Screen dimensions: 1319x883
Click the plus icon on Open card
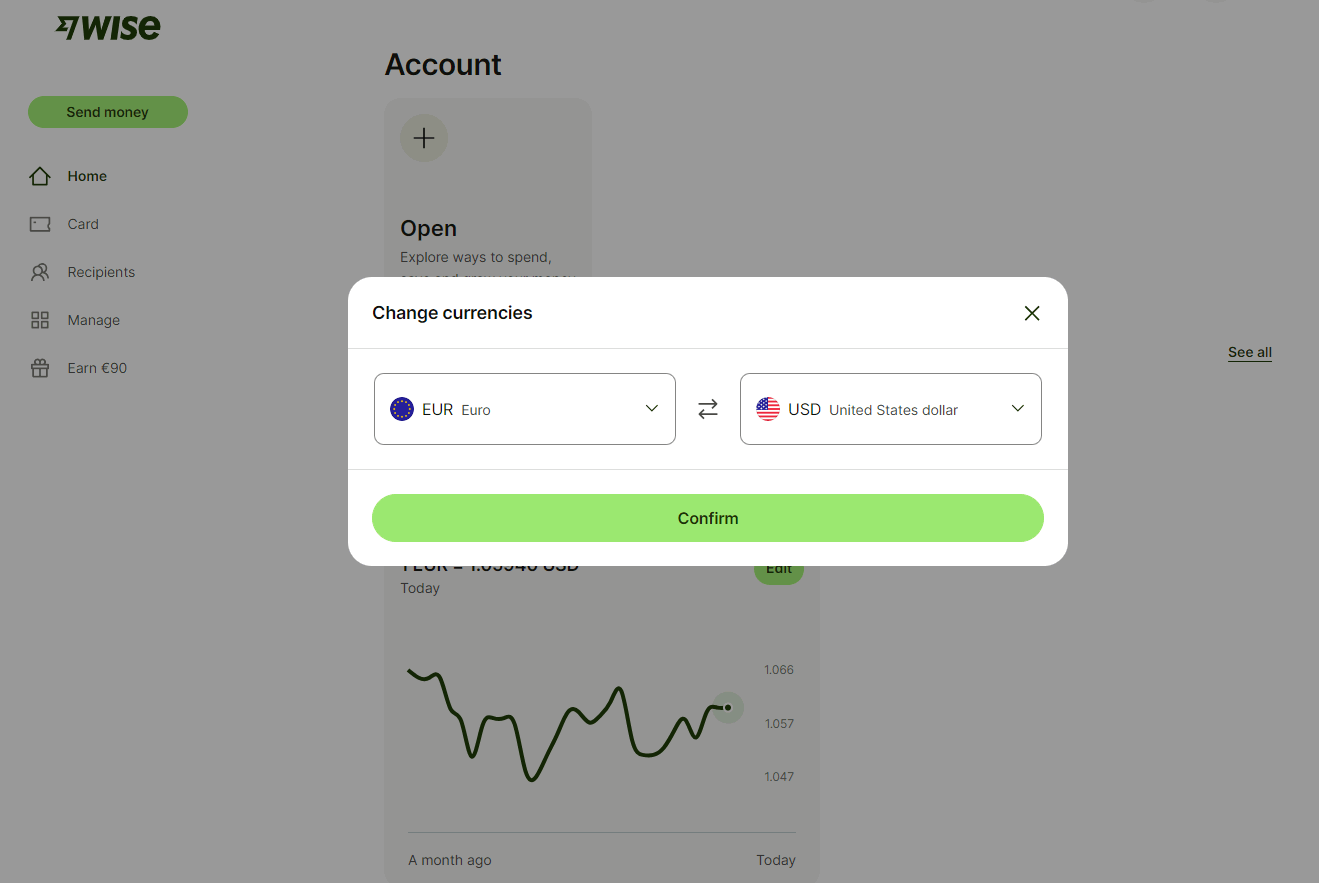(424, 138)
